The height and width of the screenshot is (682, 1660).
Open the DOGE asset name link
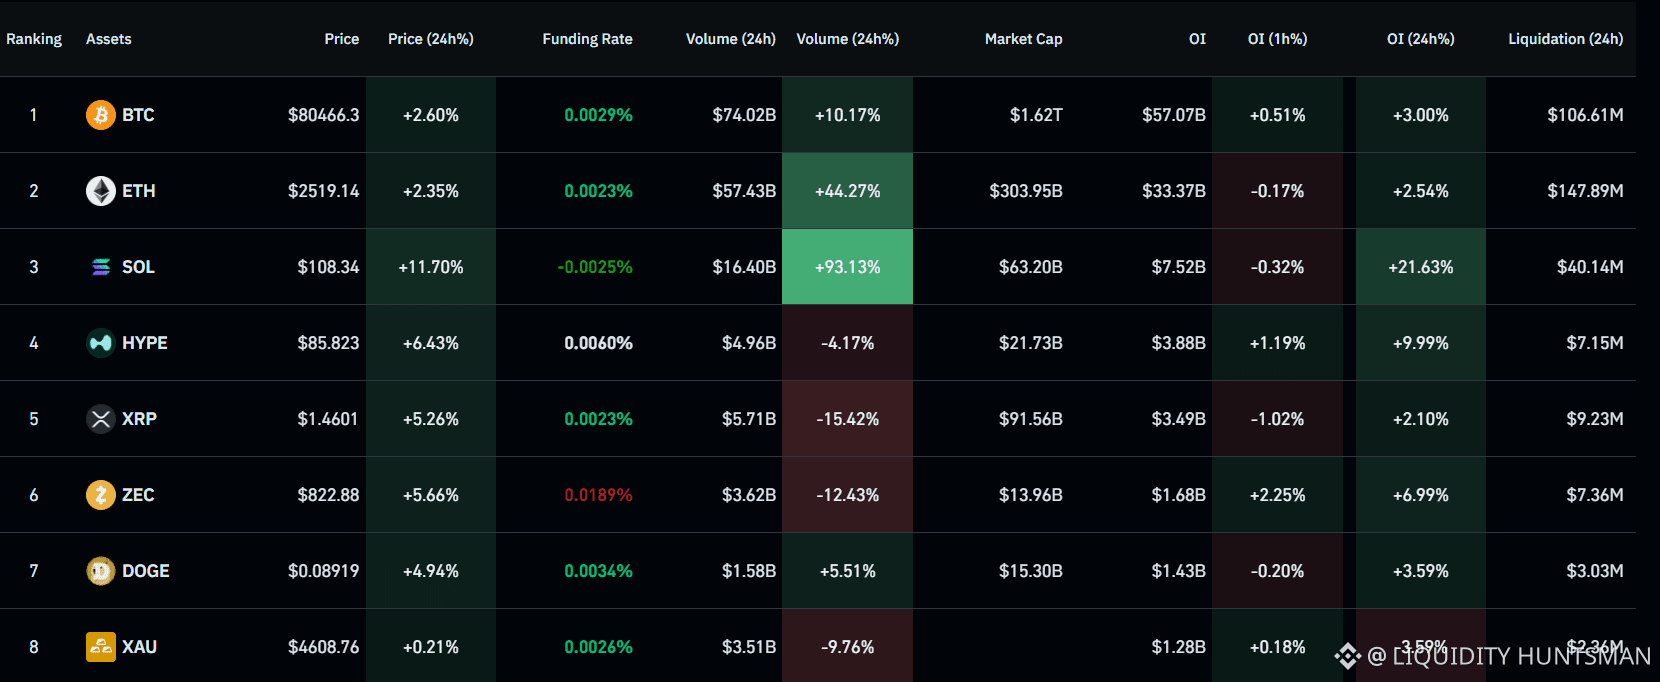(x=146, y=571)
